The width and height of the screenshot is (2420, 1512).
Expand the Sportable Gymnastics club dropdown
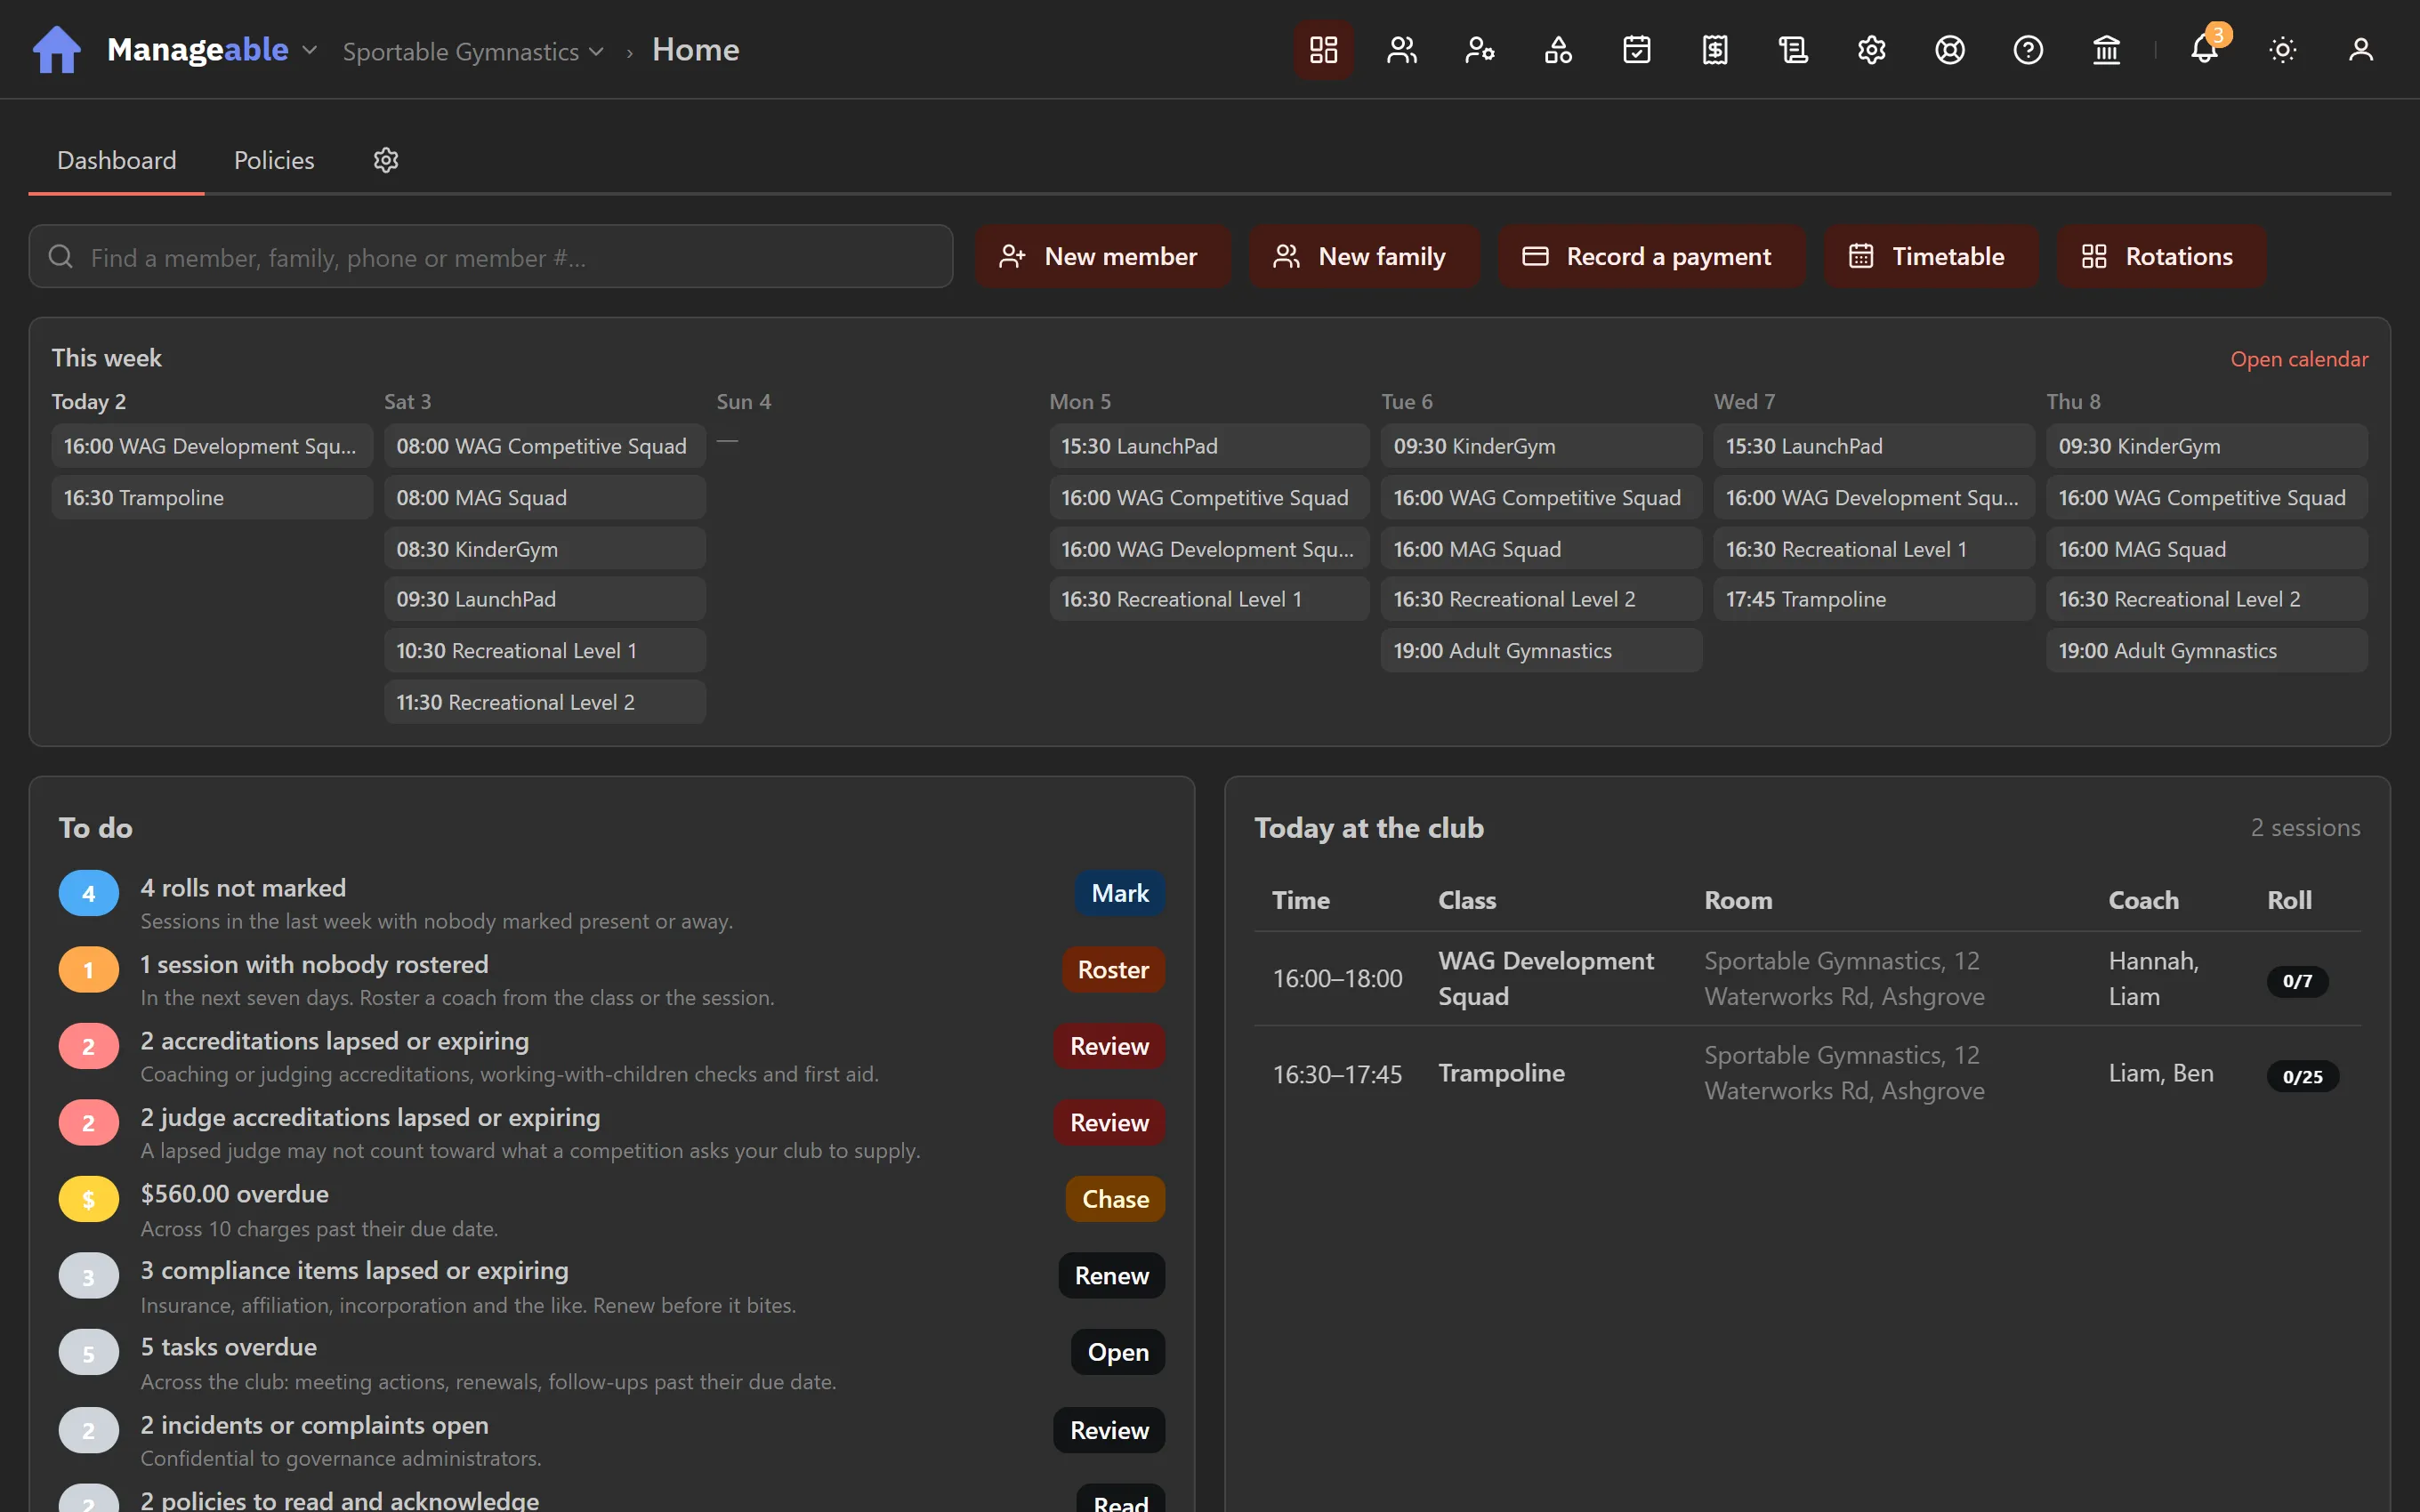(x=473, y=51)
